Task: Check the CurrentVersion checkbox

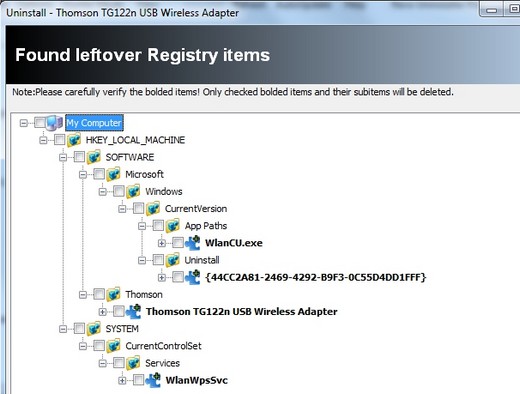Action: (138, 208)
